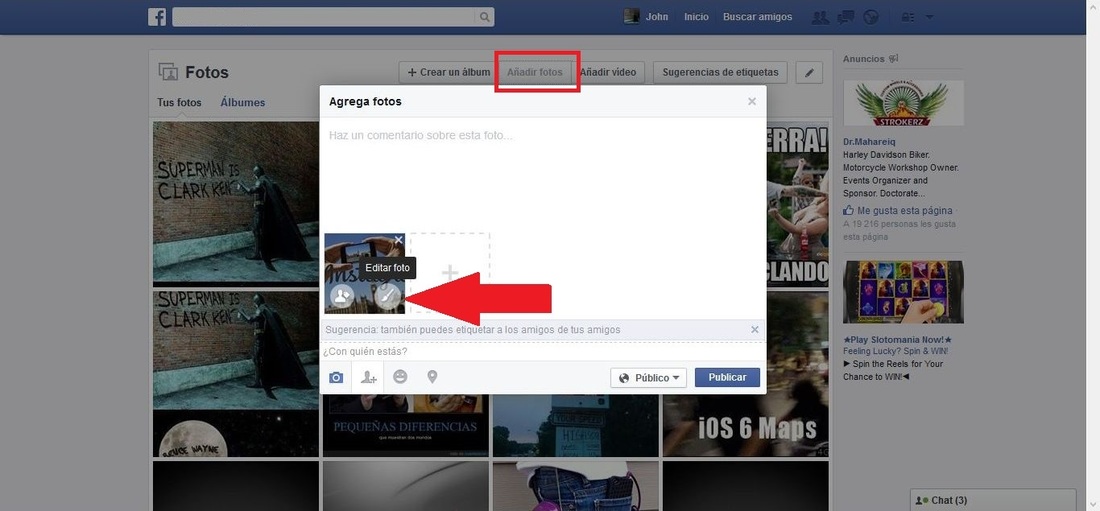
Task: Open the Público audience dropdown
Action: point(648,378)
